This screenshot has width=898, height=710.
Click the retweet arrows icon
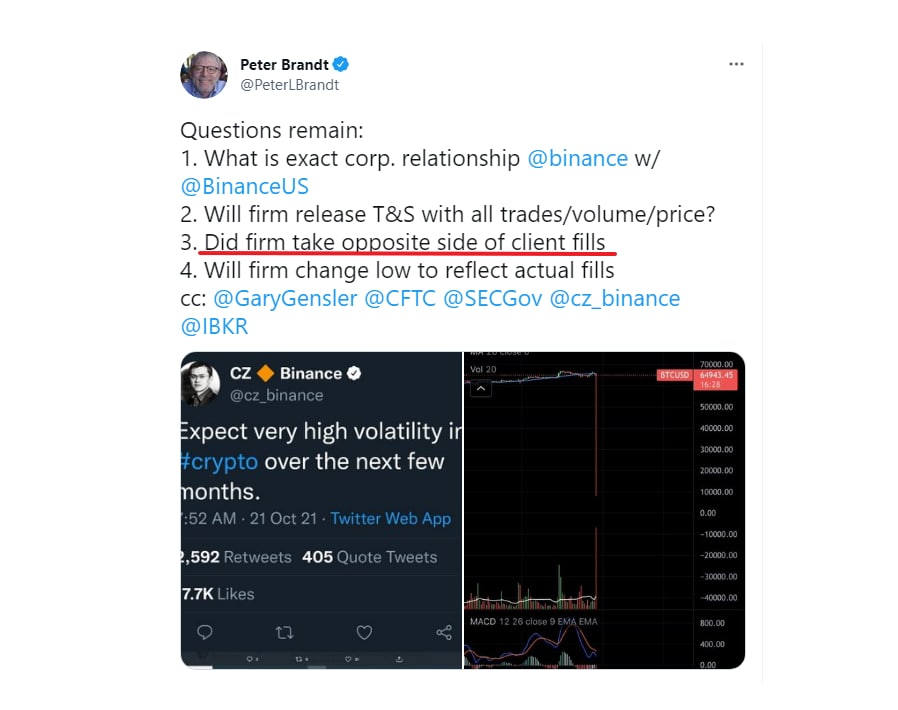284,632
